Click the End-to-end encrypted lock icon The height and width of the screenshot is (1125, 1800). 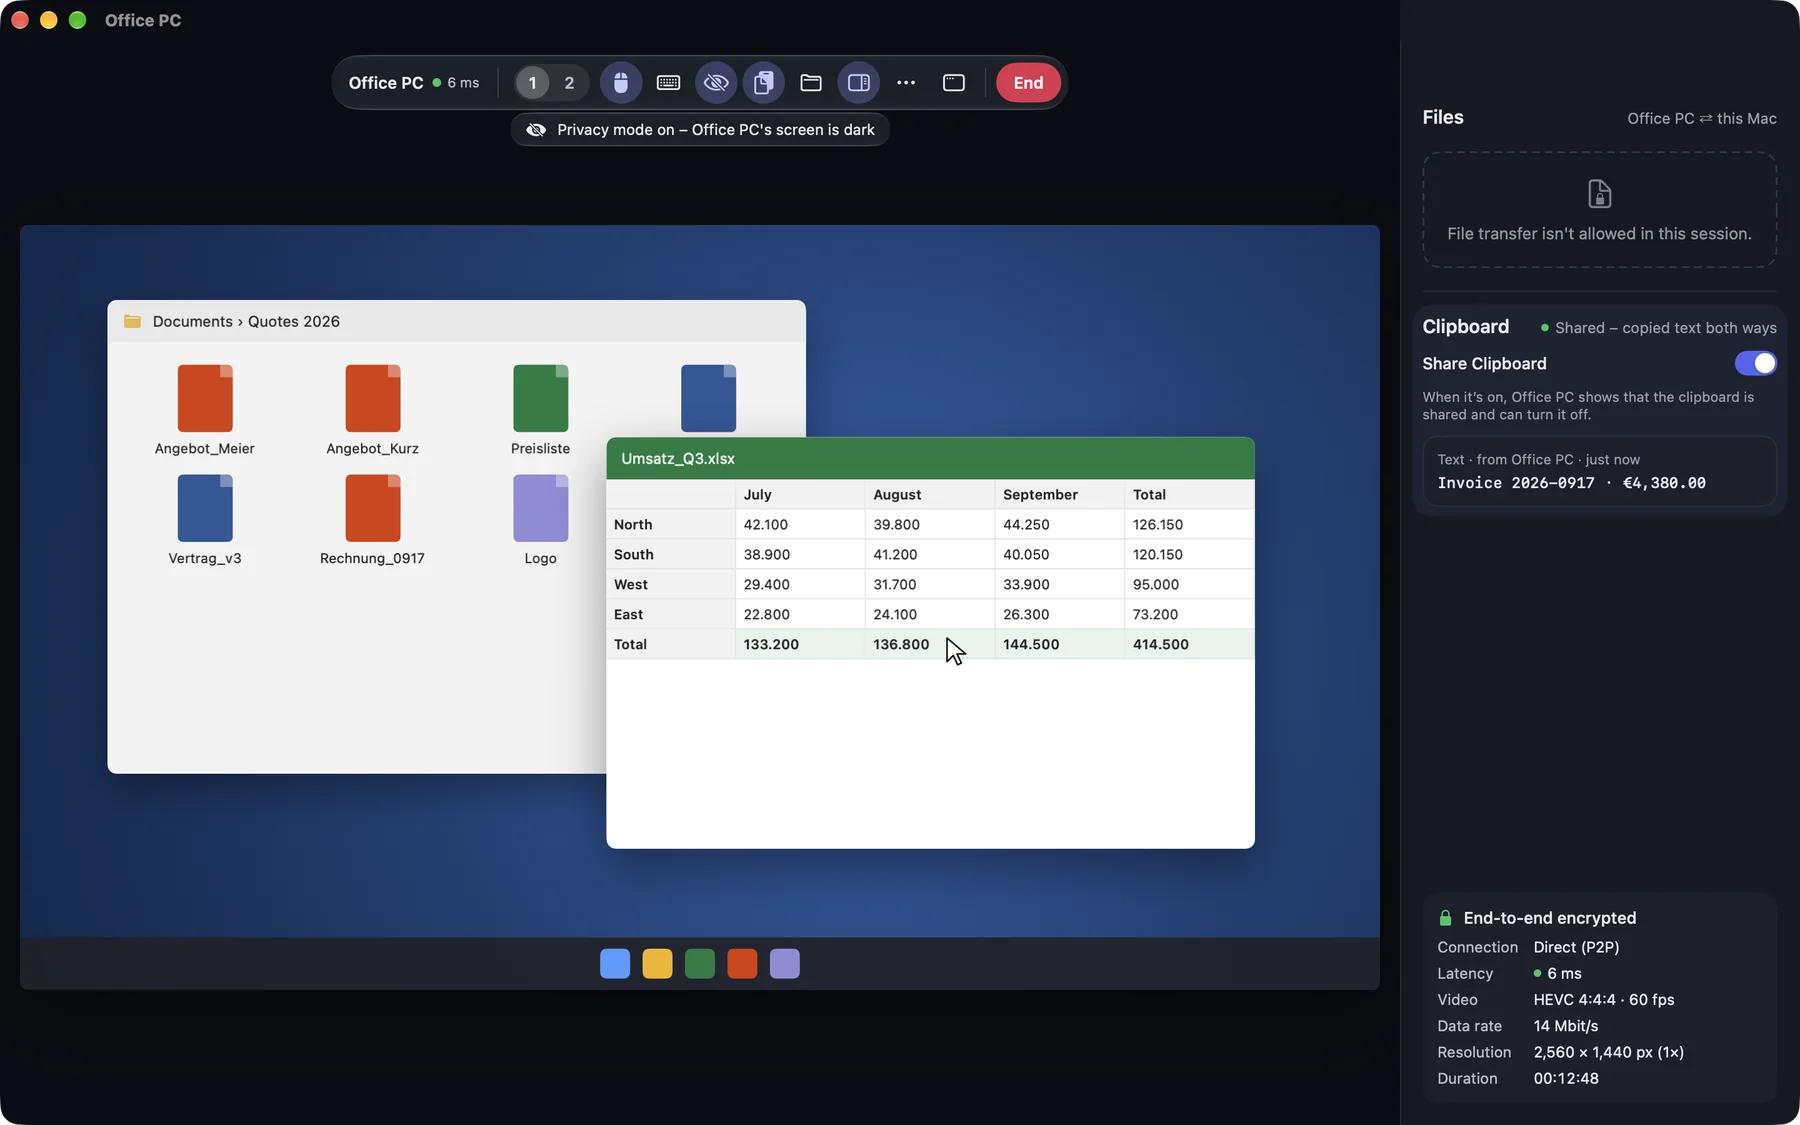pos(1445,918)
